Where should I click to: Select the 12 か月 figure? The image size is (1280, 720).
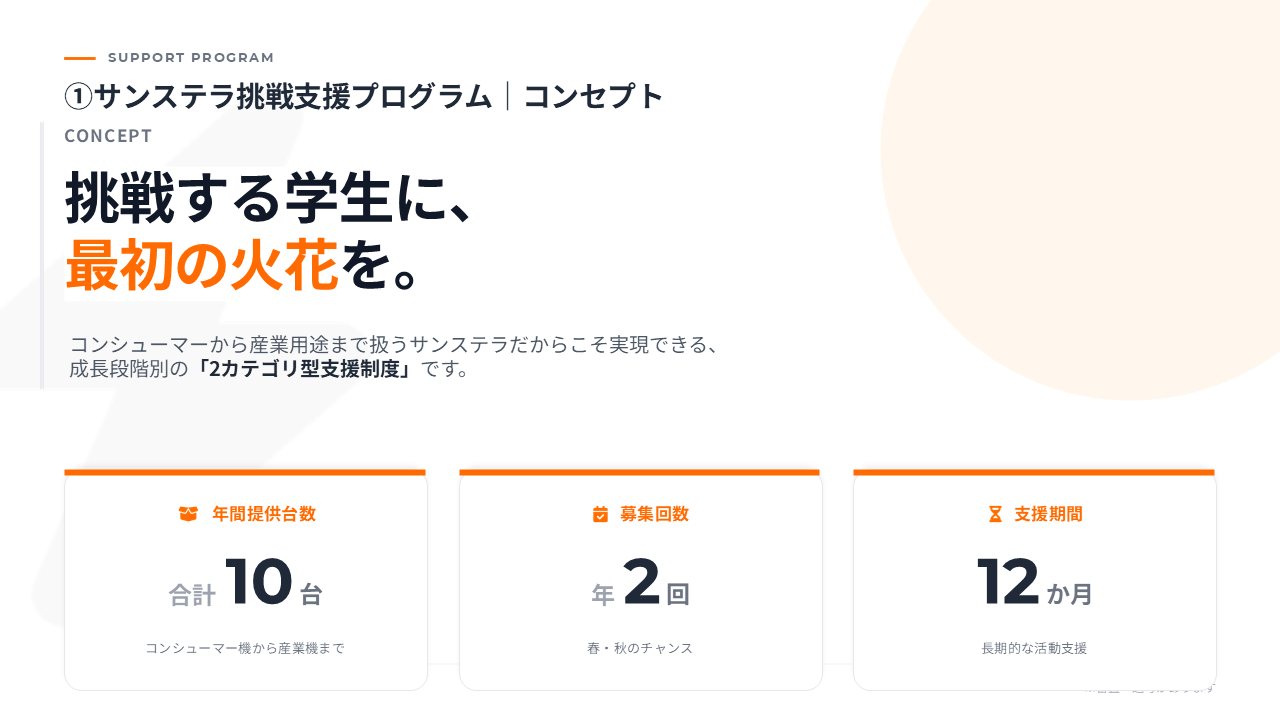1034,584
